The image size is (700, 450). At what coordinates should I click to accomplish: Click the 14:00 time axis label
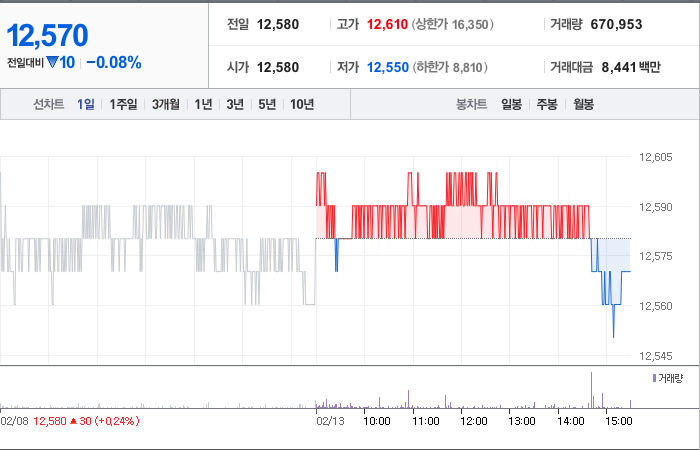click(571, 421)
